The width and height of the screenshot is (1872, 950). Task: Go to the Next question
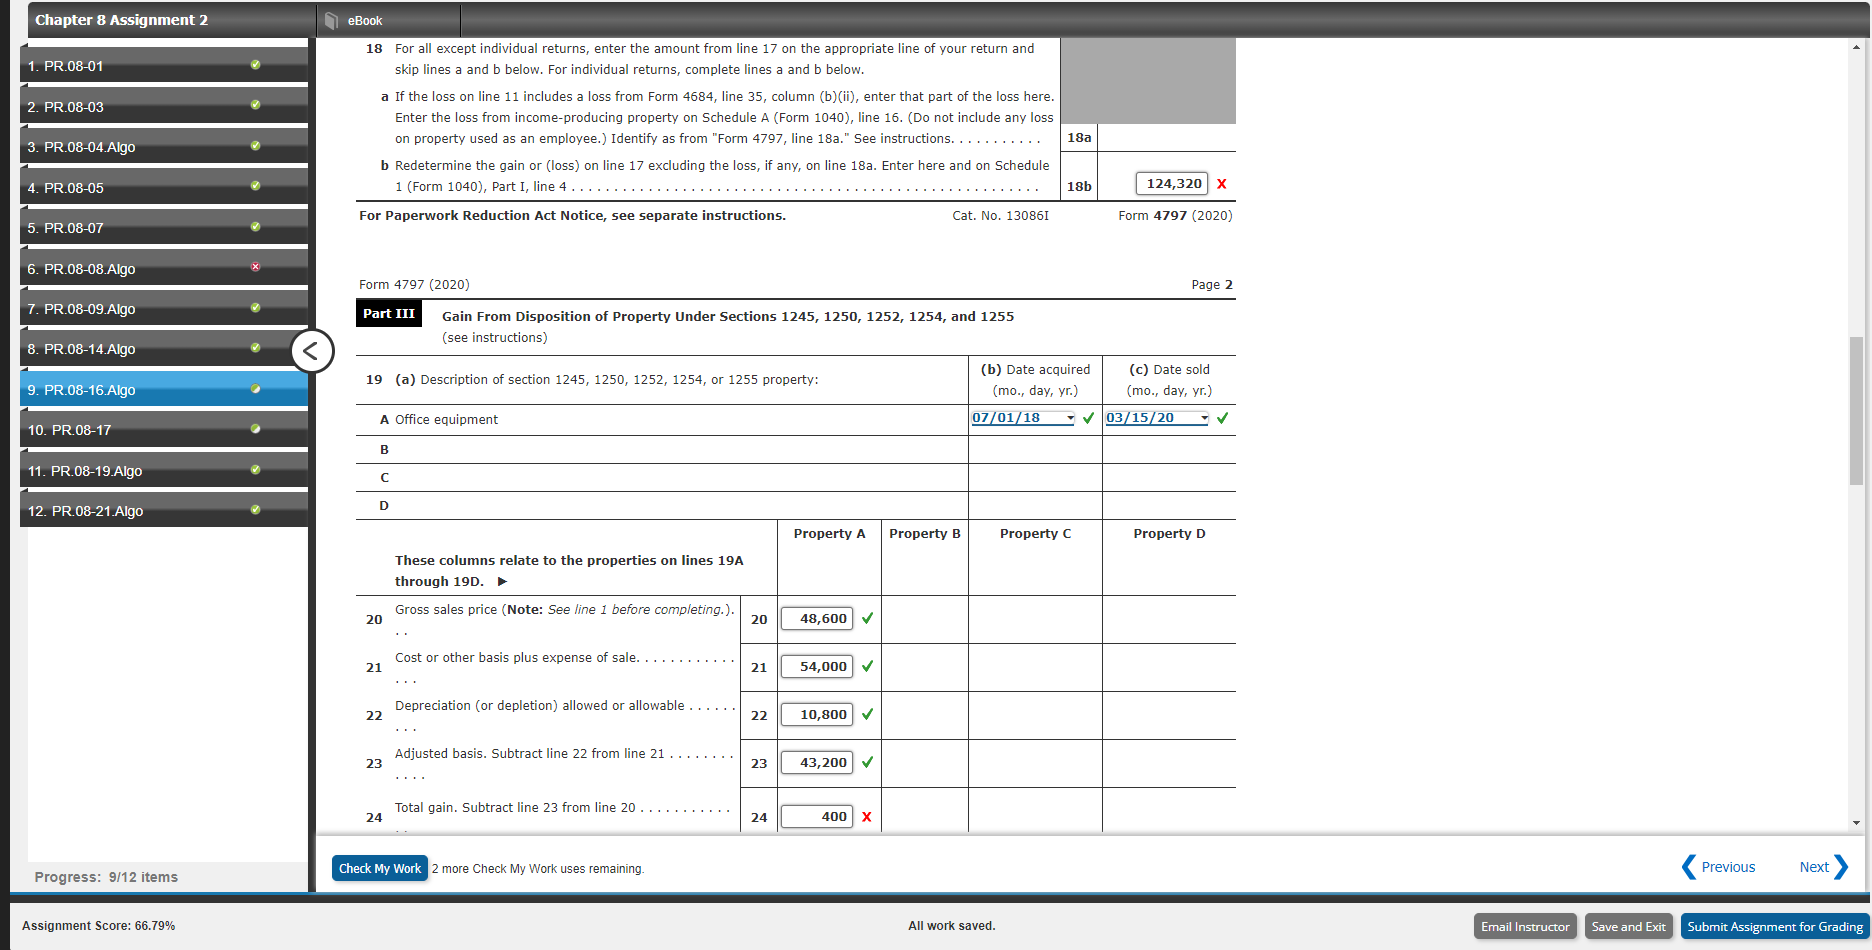(1823, 867)
